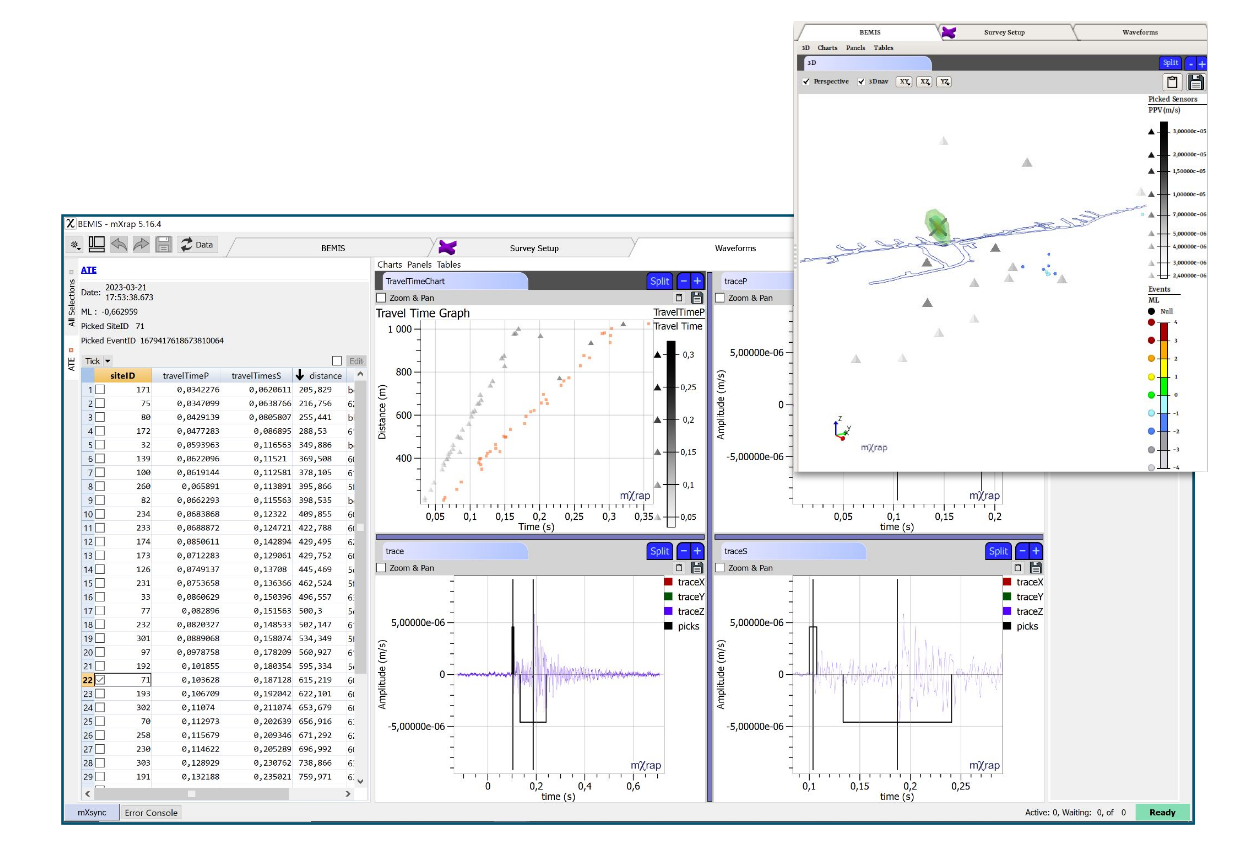
Task: Open the Panels menu above TravelTimeChart
Action: tap(419, 265)
